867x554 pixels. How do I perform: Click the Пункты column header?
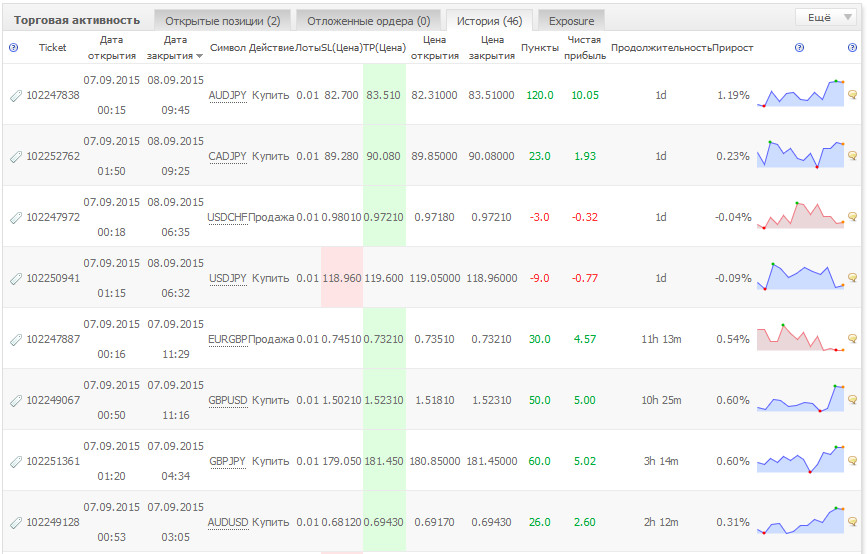pos(540,48)
